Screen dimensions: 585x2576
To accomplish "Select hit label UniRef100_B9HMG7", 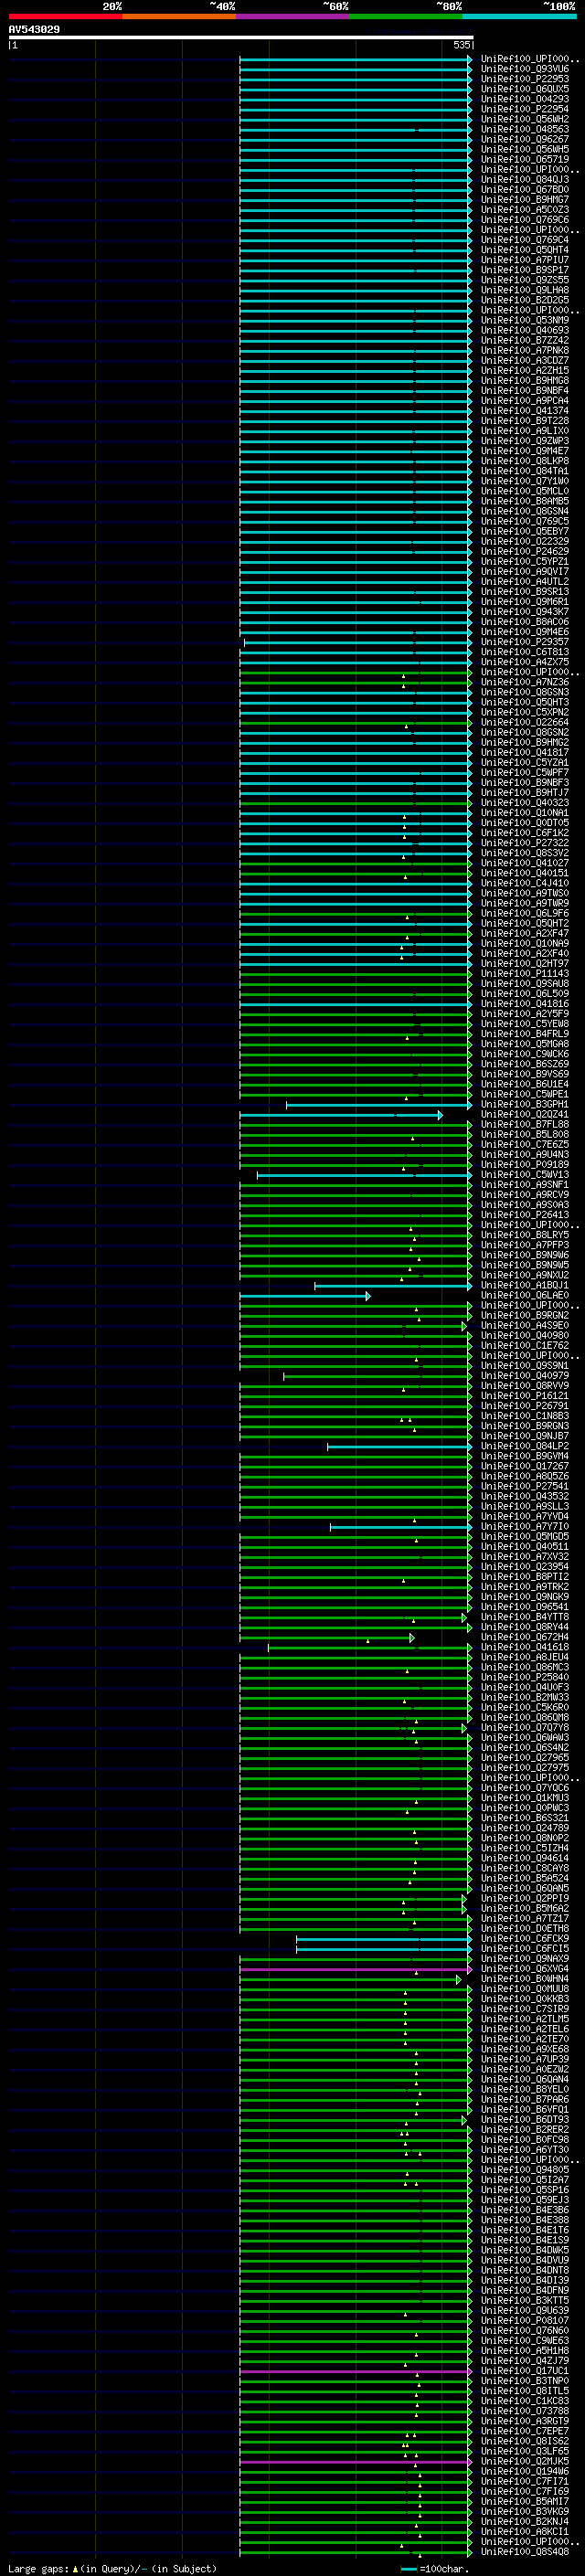I will (x=525, y=200).
